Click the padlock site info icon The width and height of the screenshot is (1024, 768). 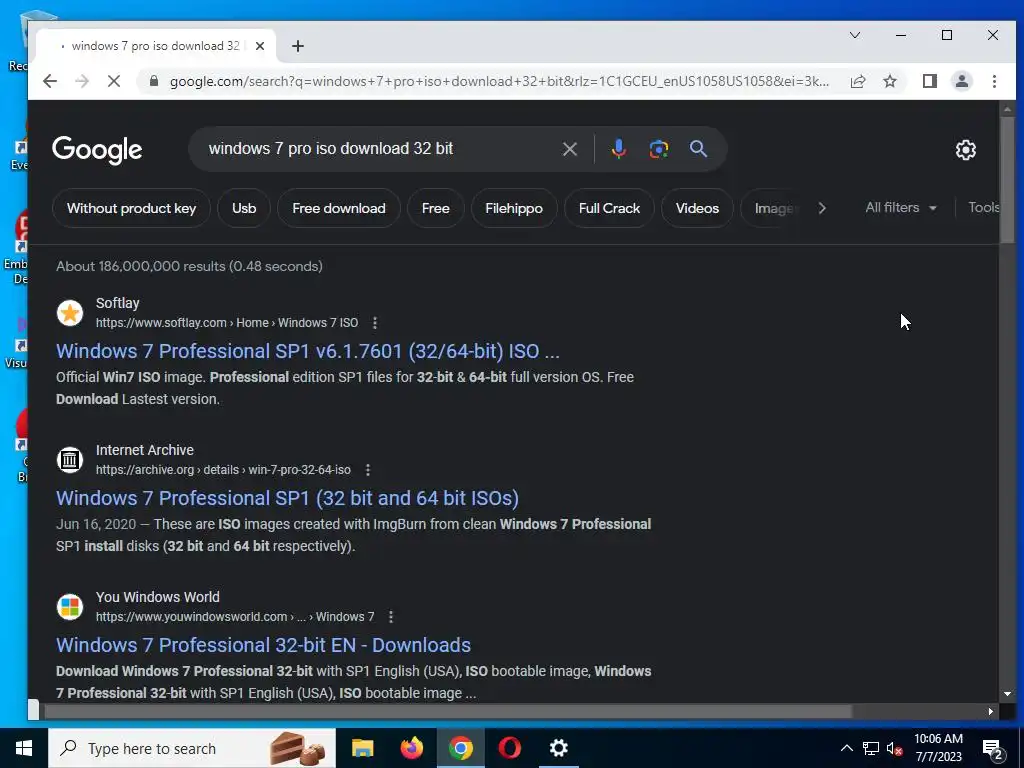[x=154, y=81]
